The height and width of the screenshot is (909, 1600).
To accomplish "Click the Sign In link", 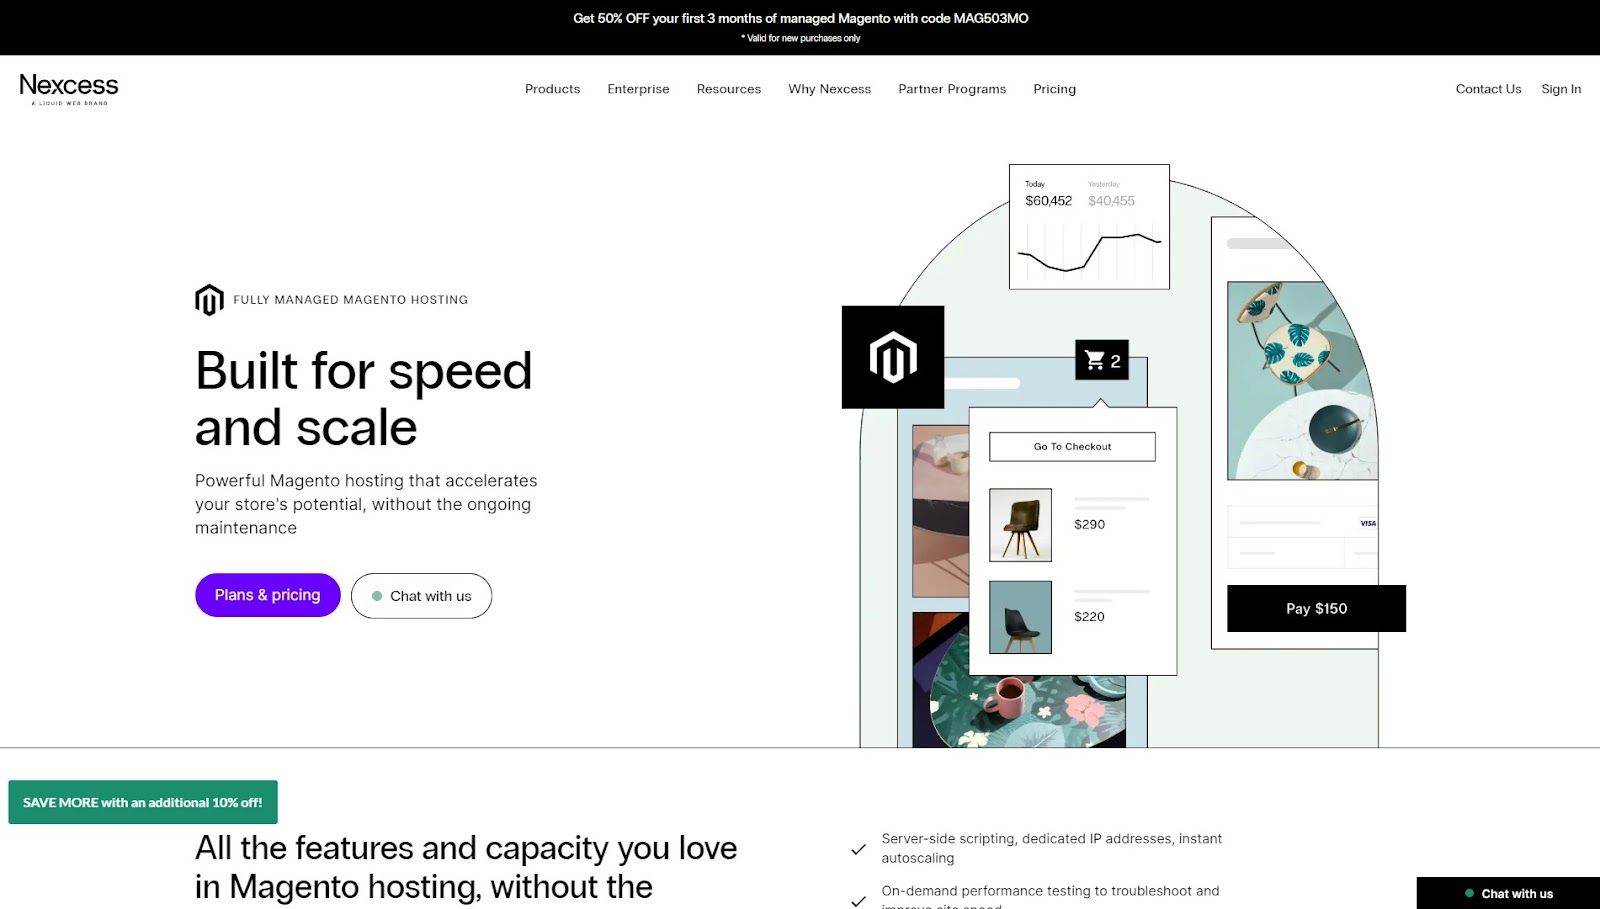I will coord(1561,89).
